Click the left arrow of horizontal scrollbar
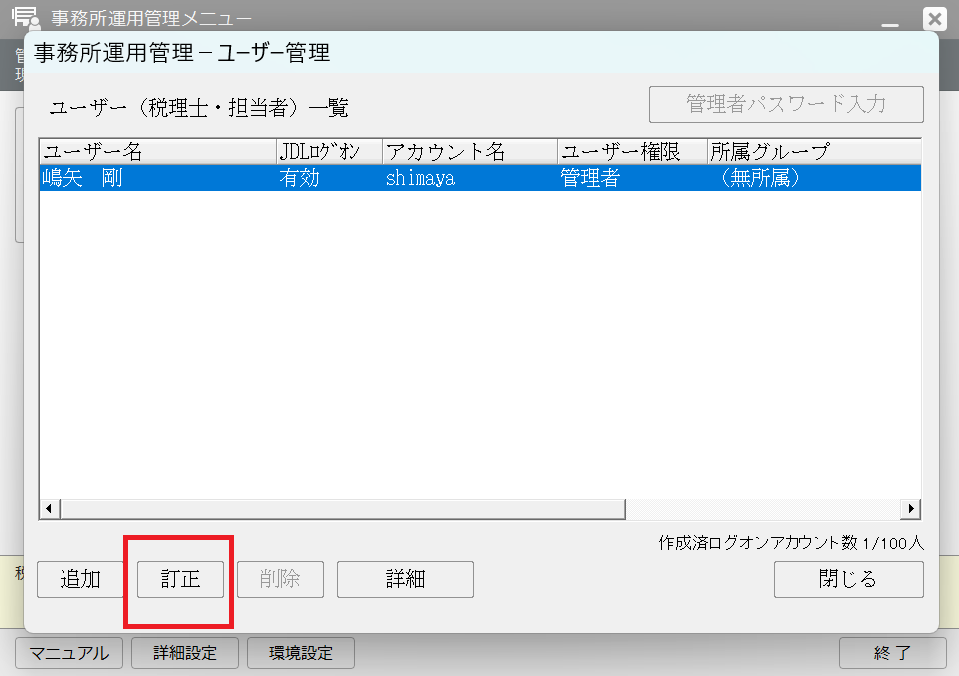This screenshot has height=676, width=959. 49,509
